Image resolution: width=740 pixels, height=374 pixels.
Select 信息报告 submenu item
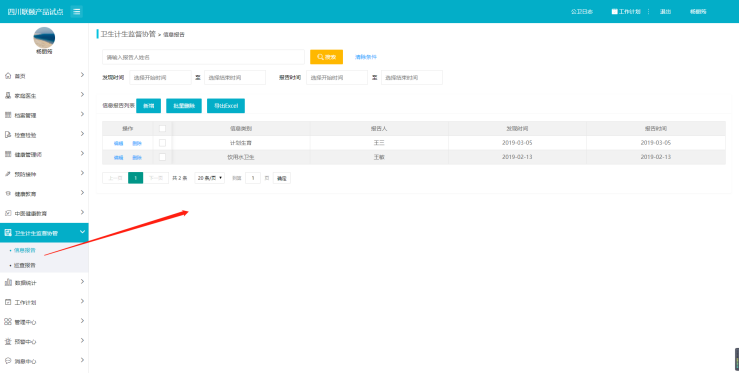click(x=25, y=250)
